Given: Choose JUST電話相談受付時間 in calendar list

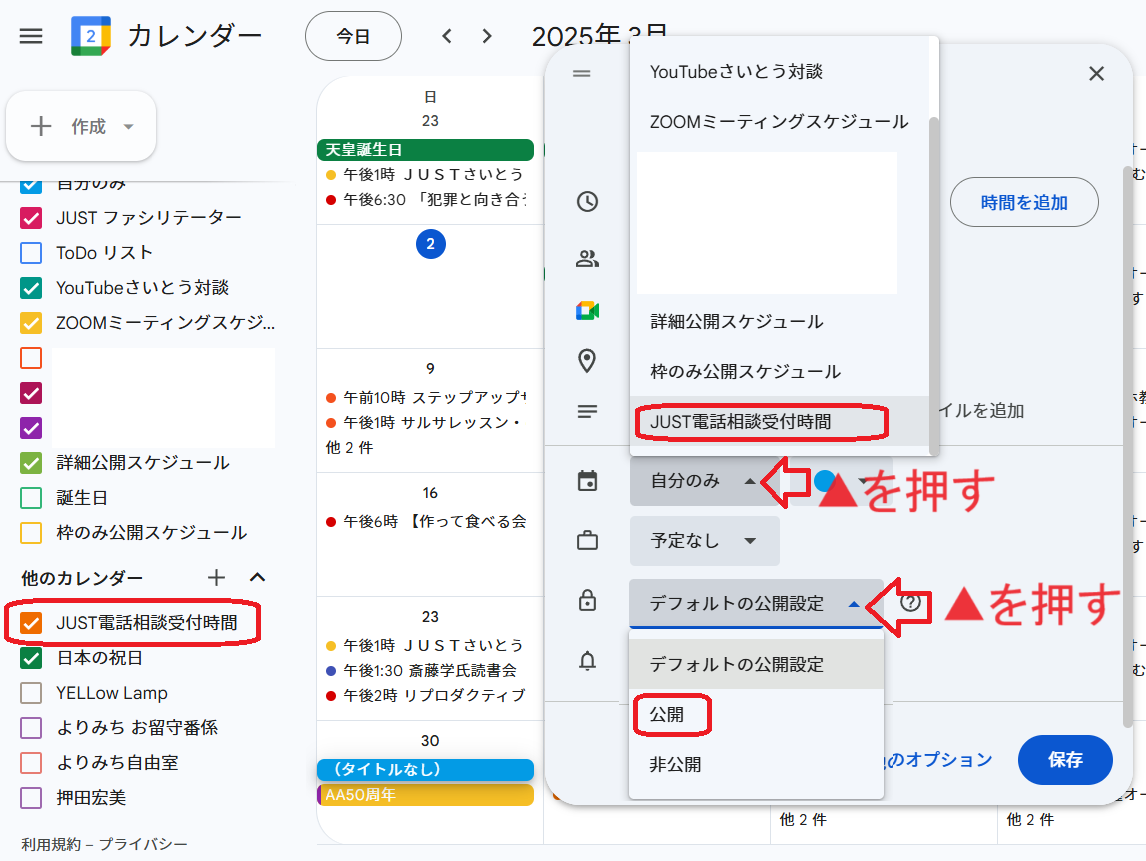Looking at the screenshot, I should 740,421.
